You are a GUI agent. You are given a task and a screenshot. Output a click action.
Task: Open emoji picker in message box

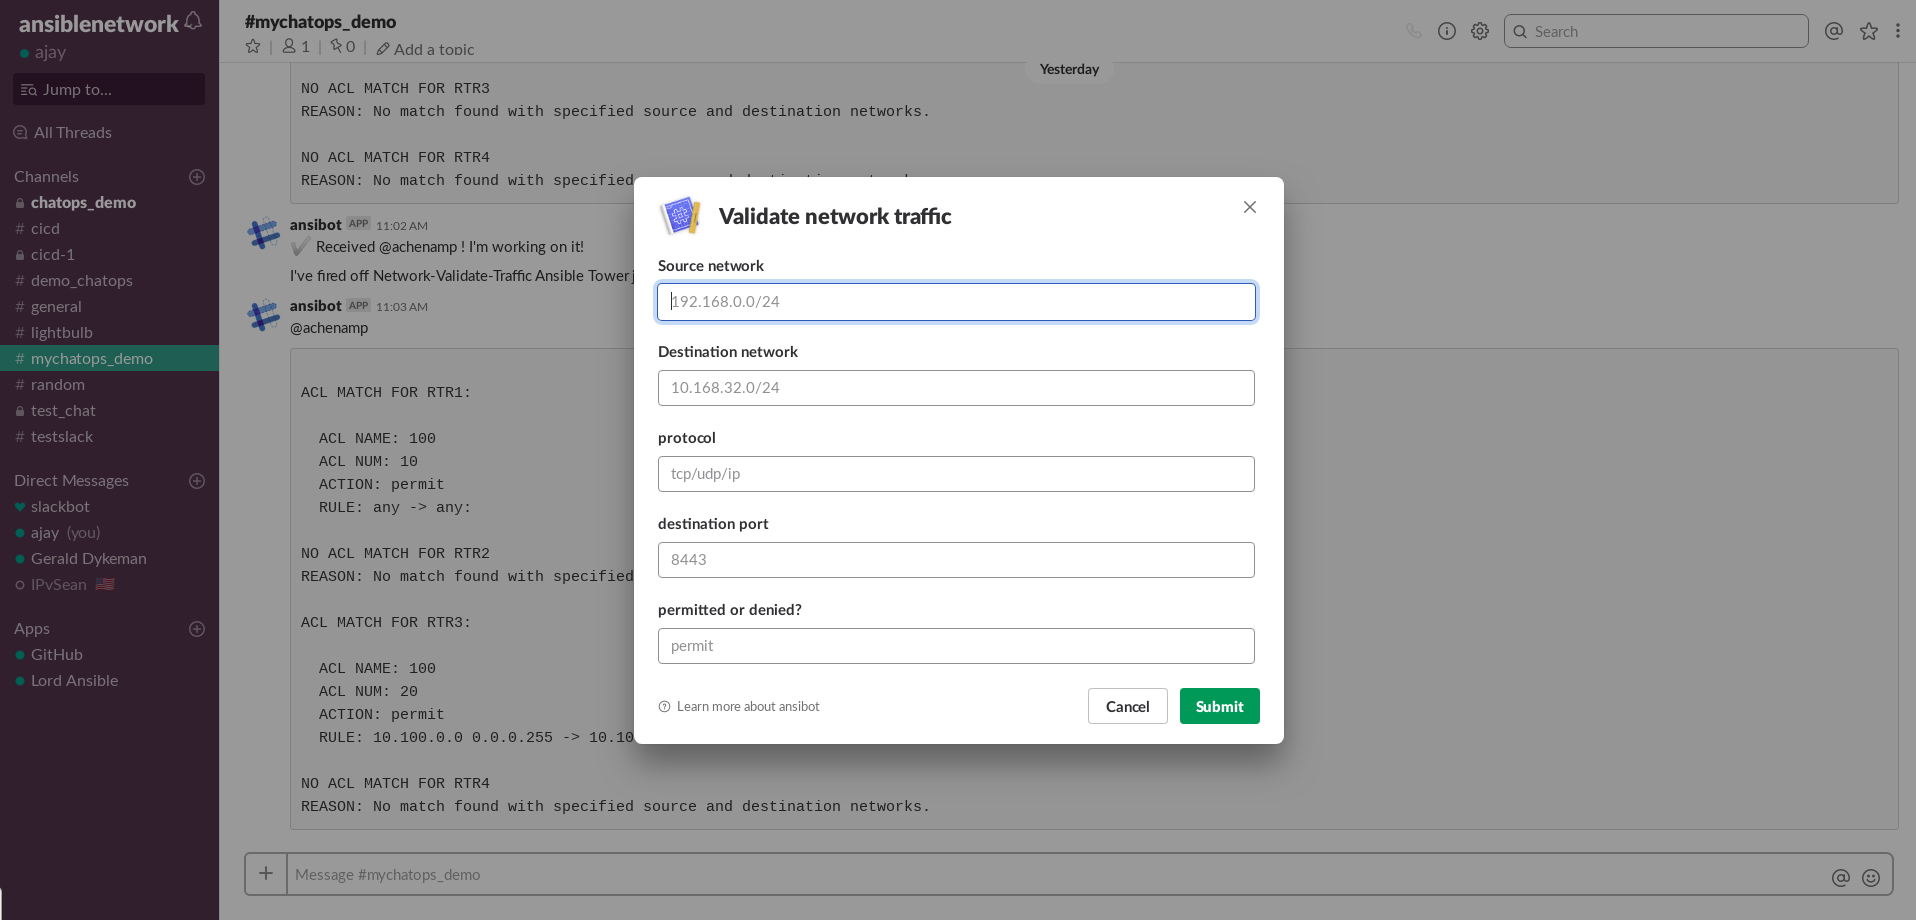tap(1871, 877)
